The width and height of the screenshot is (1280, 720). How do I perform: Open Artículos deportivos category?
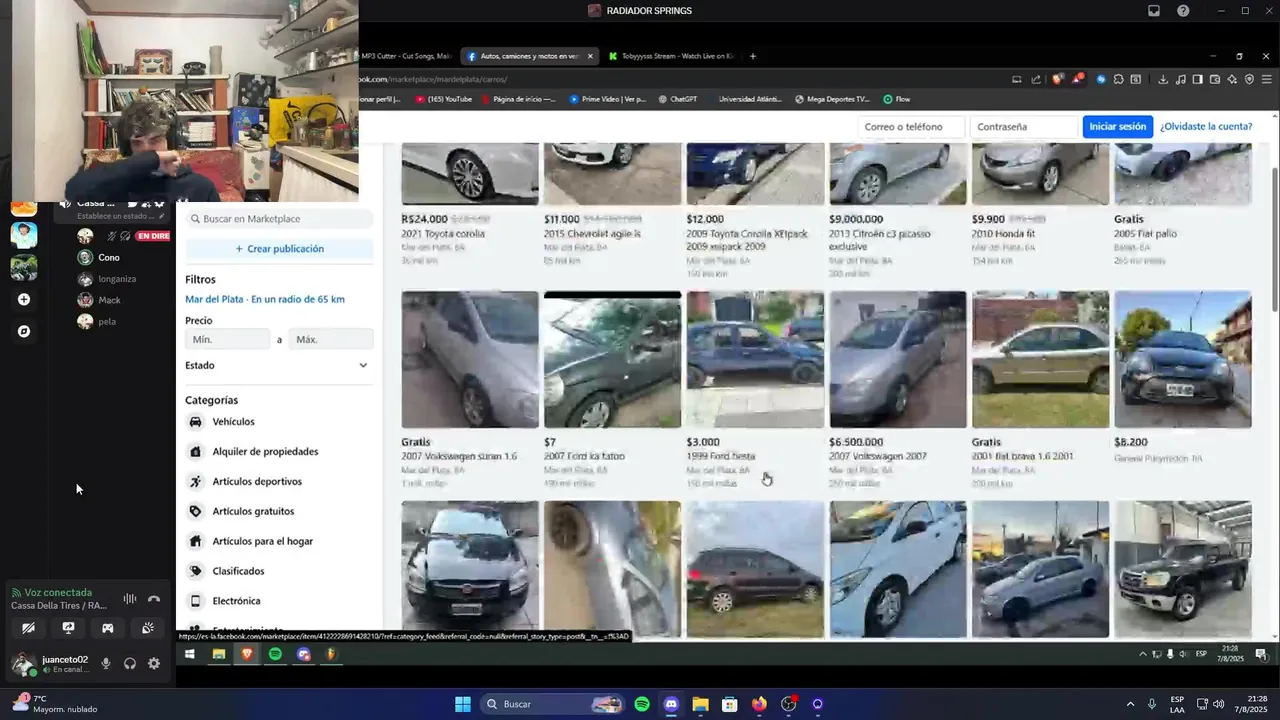pyautogui.click(x=279, y=482)
